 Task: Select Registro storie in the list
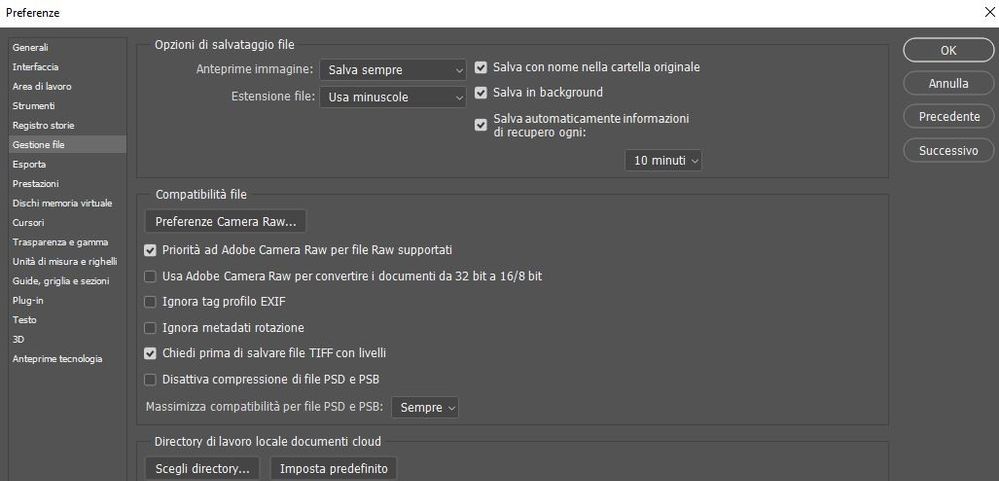tap(67, 126)
